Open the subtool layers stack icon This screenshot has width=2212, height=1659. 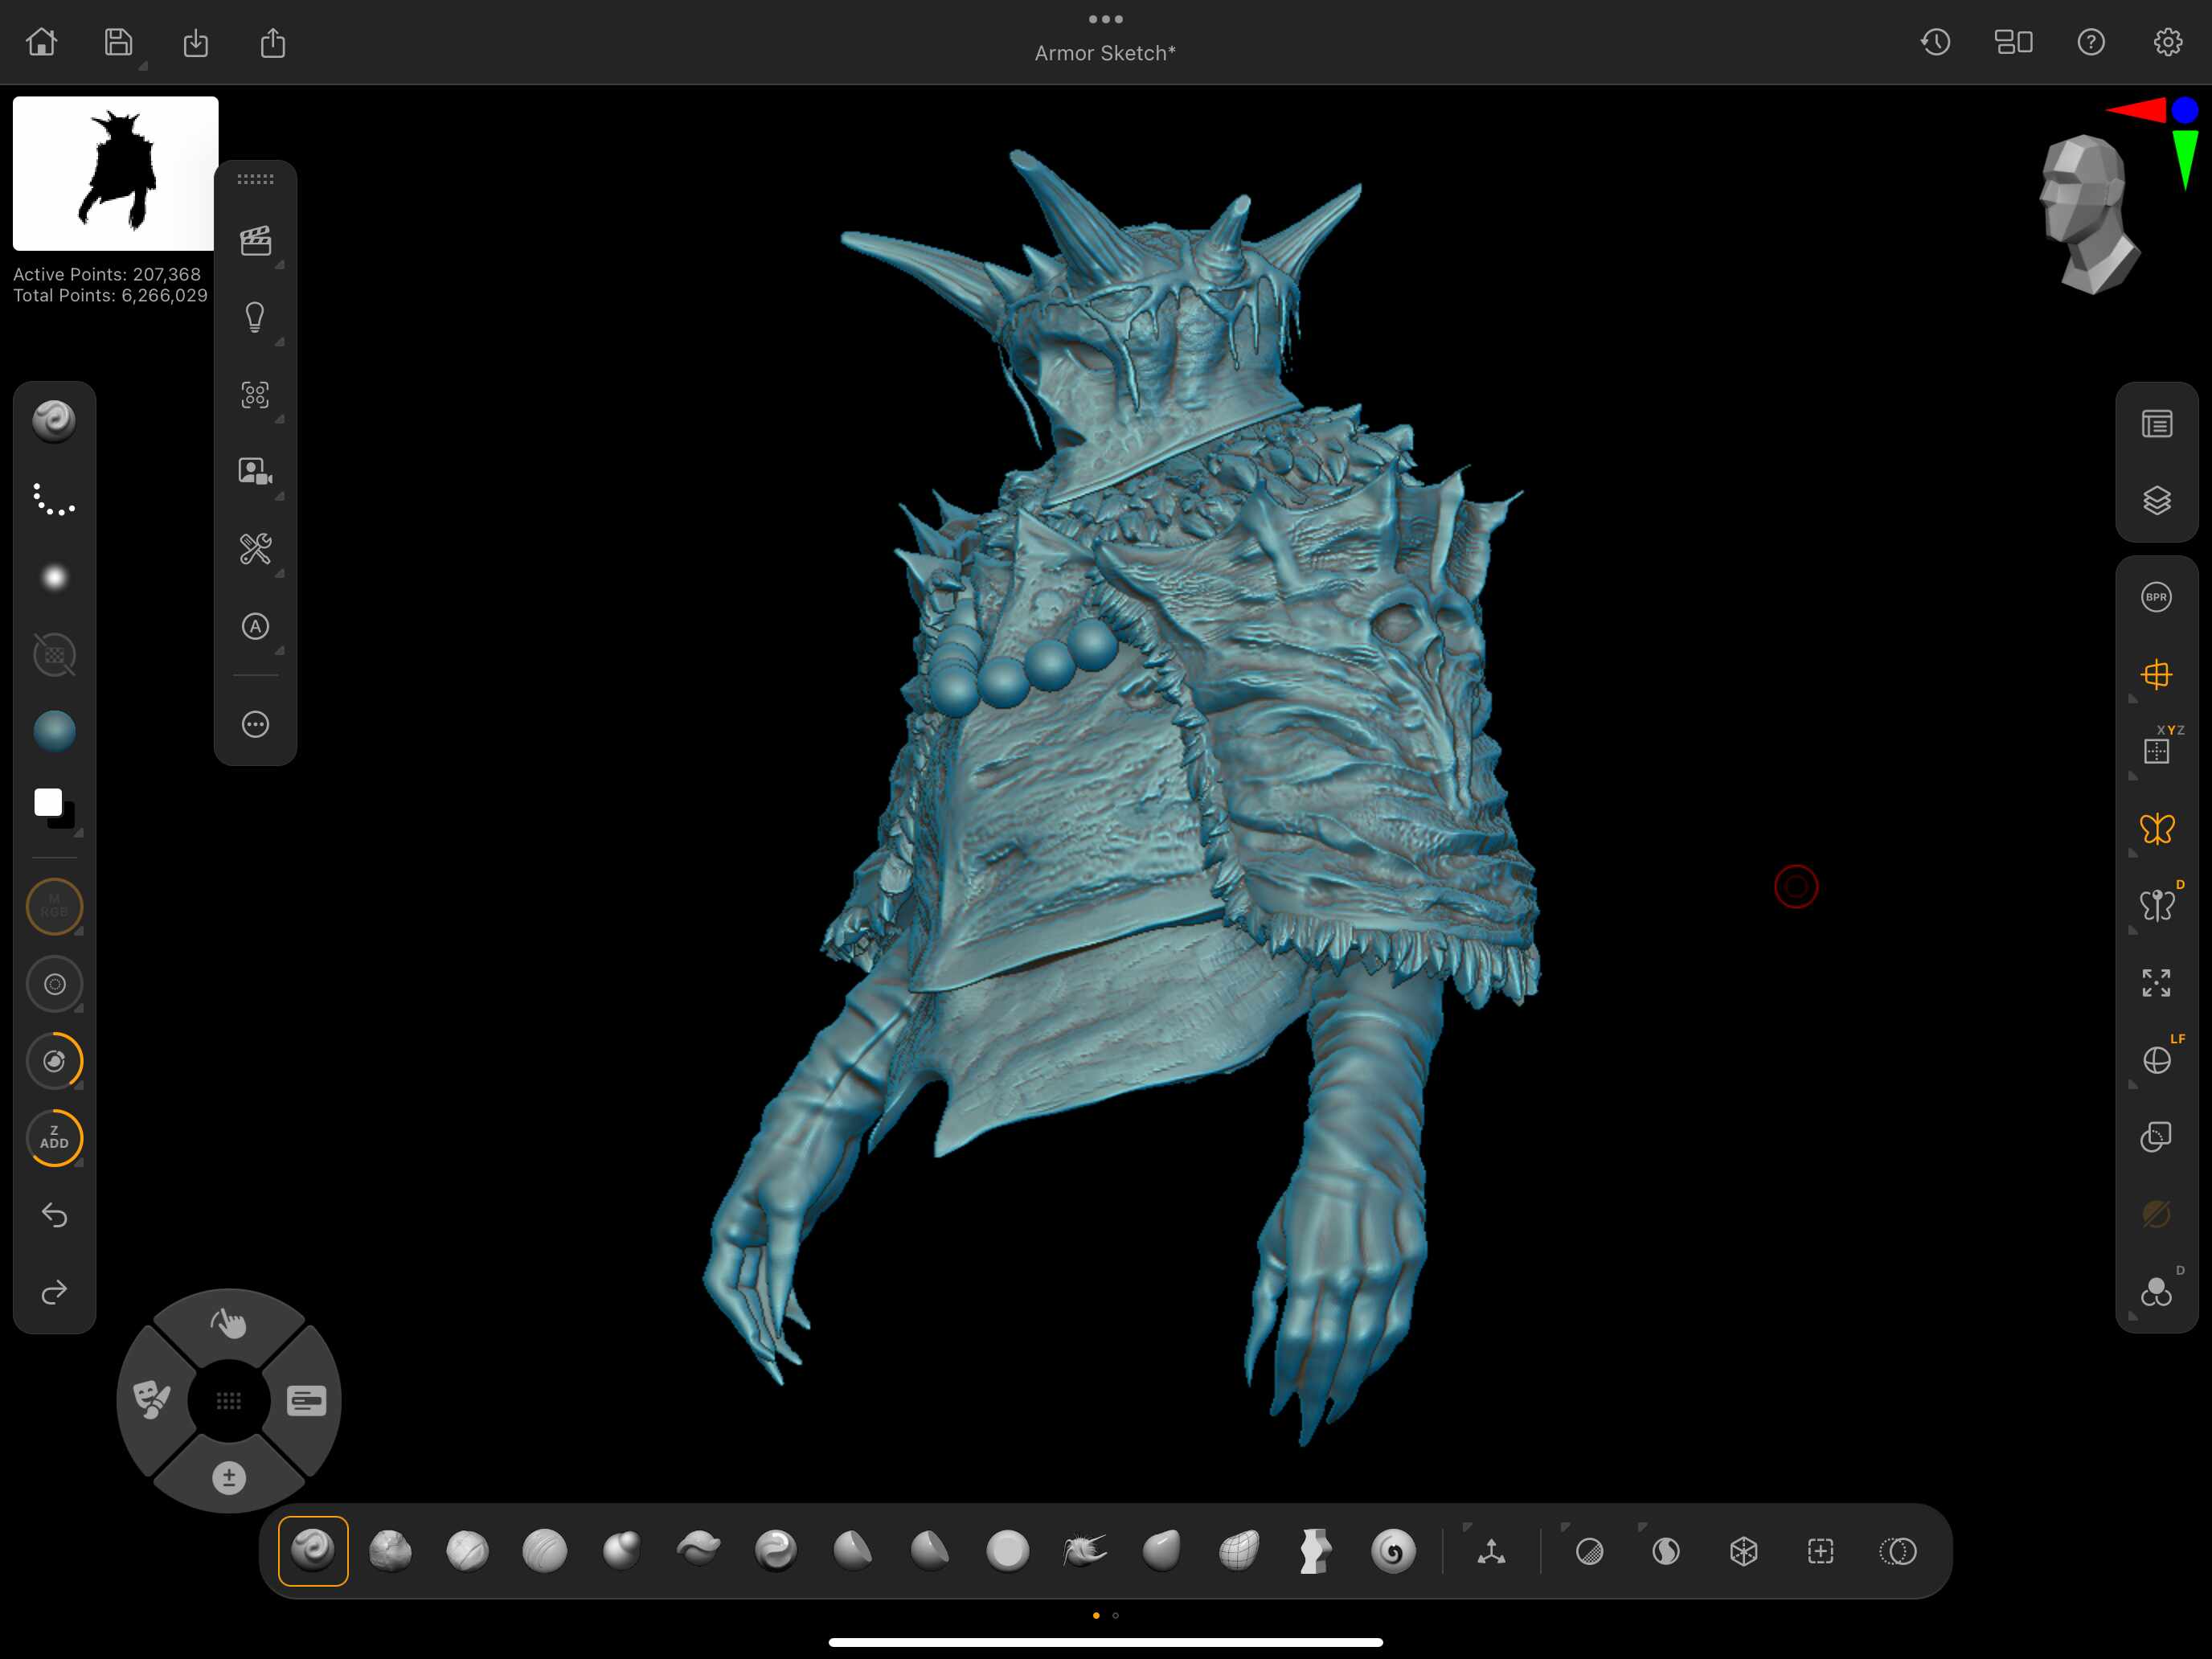coord(2156,500)
